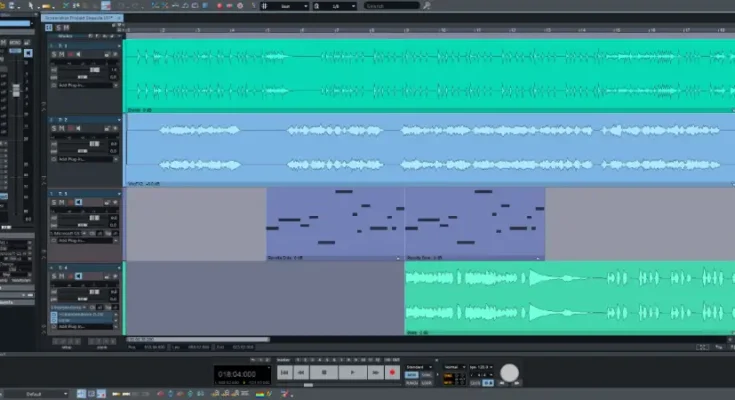This screenshot has width=735, height=400.
Task: Click the Rewind button in transport
Action: (x=301, y=372)
